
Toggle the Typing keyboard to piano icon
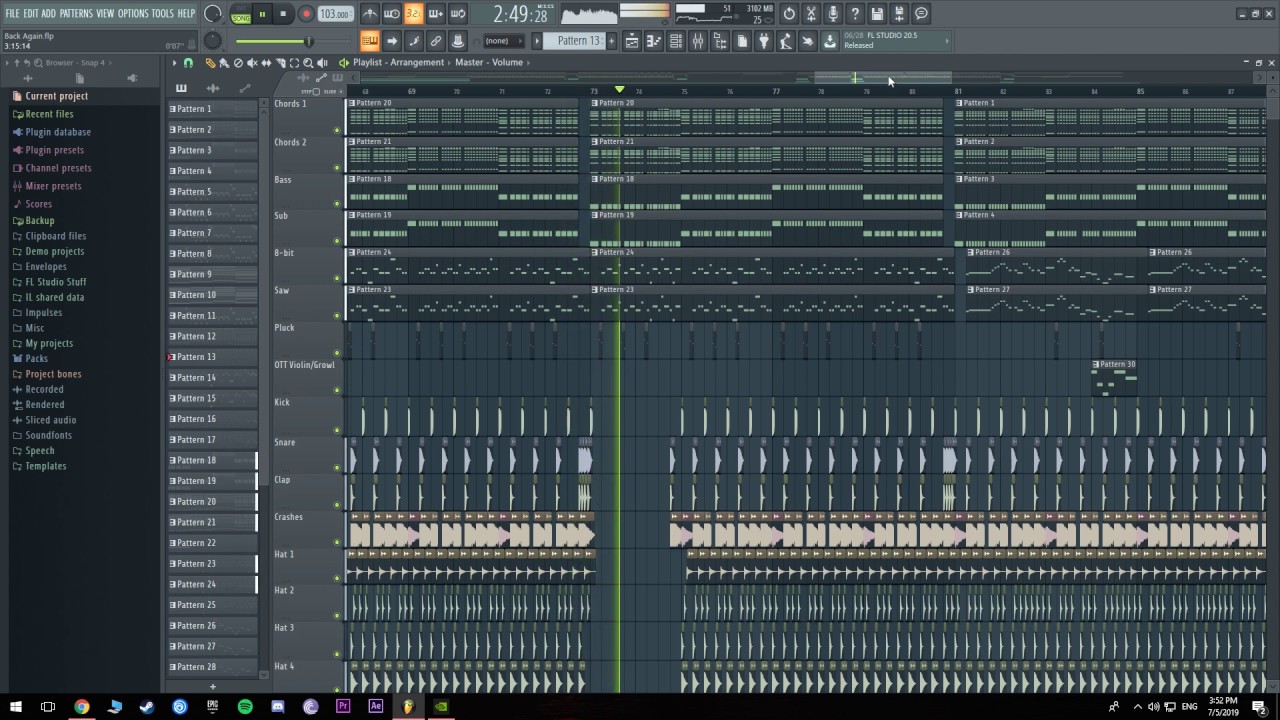coord(369,41)
